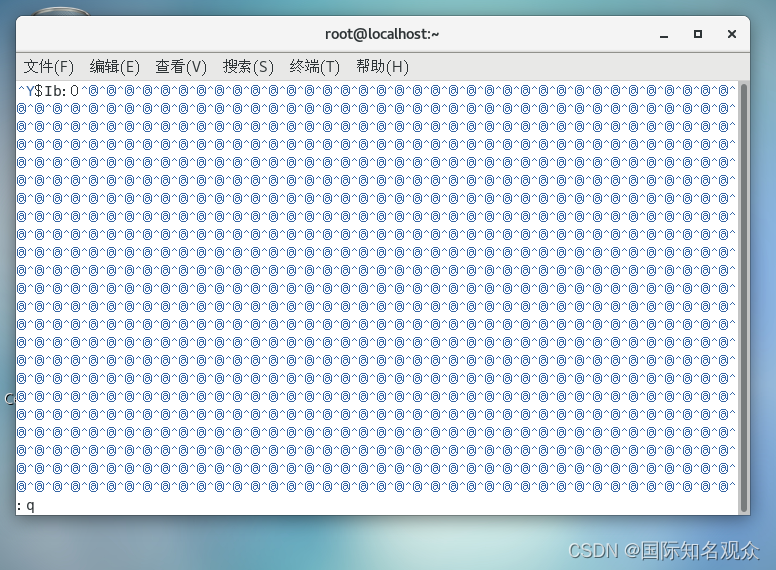Image resolution: width=776 pixels, height=570 pixels.
Task: Close the root@localhost terminal window
Action: 732,34
